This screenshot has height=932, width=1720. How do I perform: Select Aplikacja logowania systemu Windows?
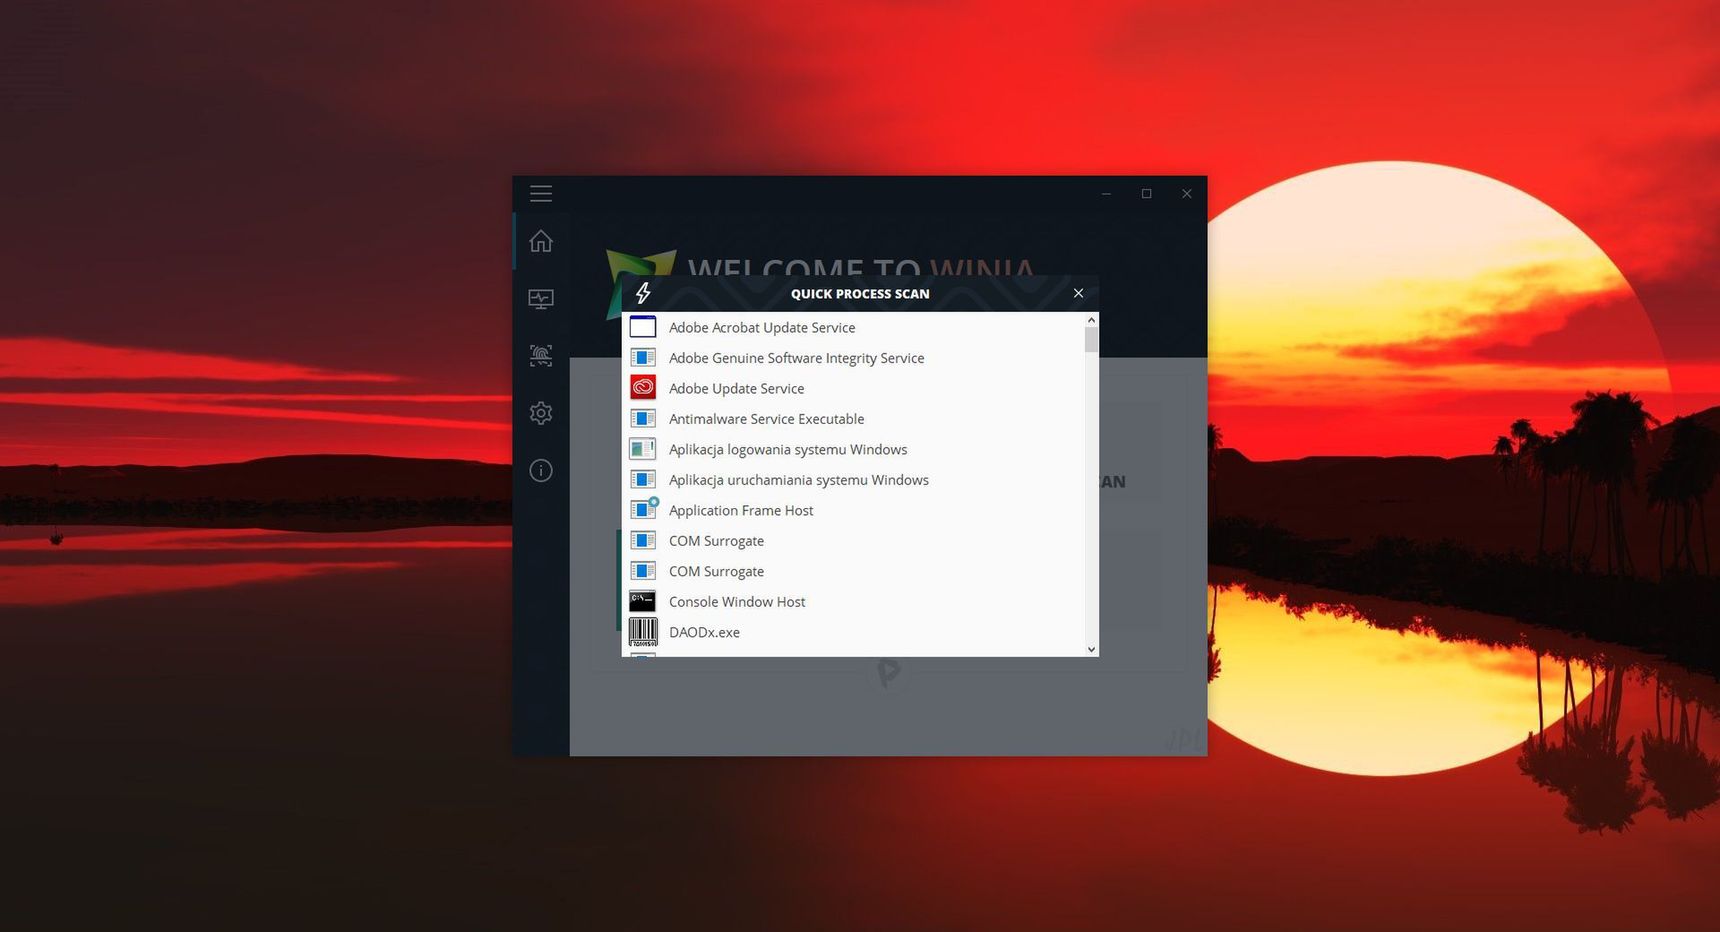853,449
